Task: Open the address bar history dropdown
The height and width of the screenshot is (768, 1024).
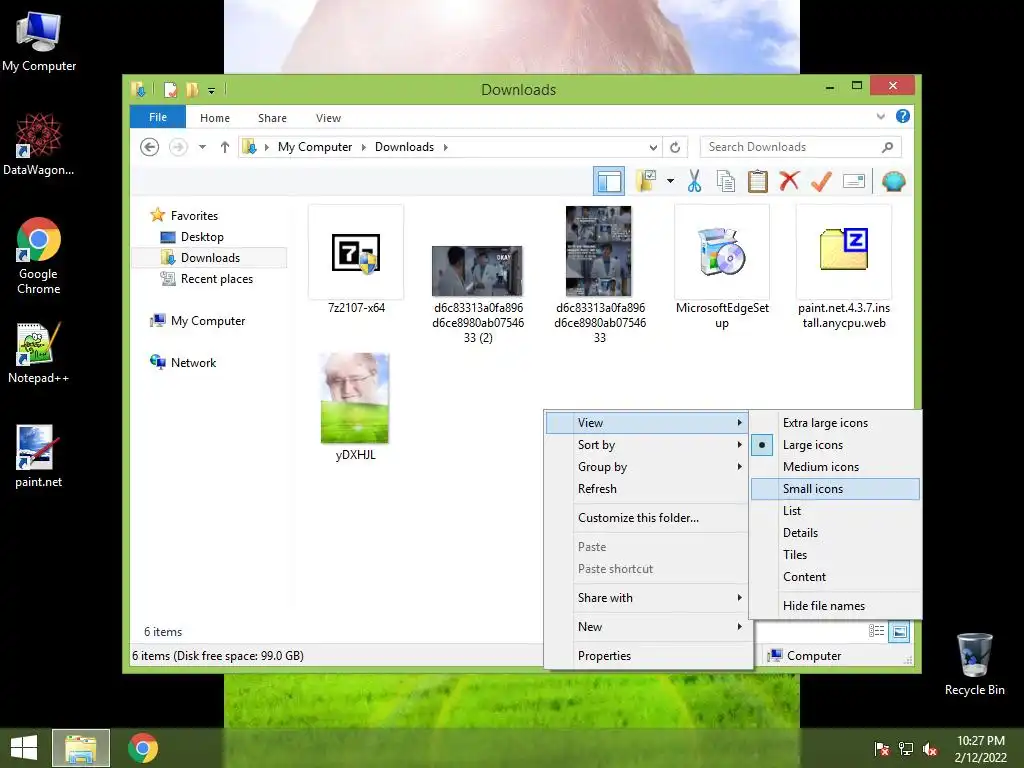Action: click(653, 148)
